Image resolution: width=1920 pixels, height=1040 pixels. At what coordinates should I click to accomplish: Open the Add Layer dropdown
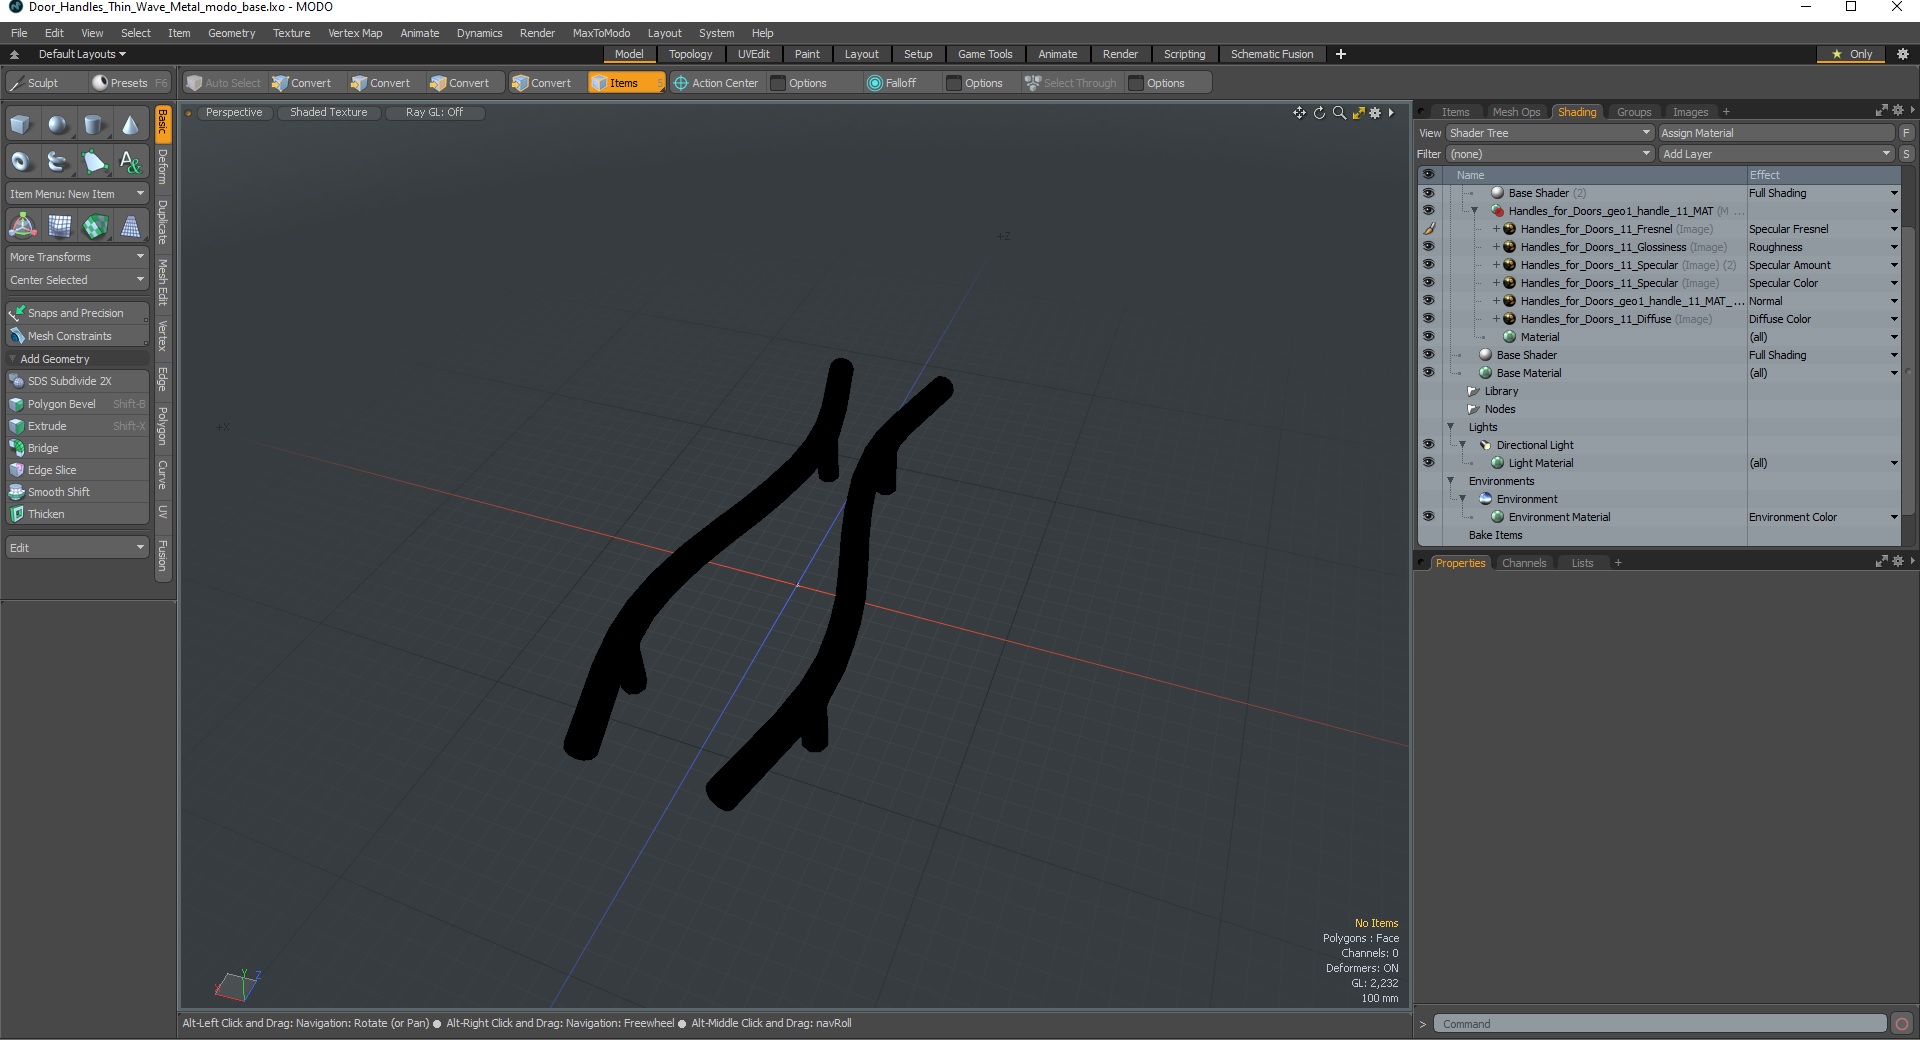tap(1776, 154)
